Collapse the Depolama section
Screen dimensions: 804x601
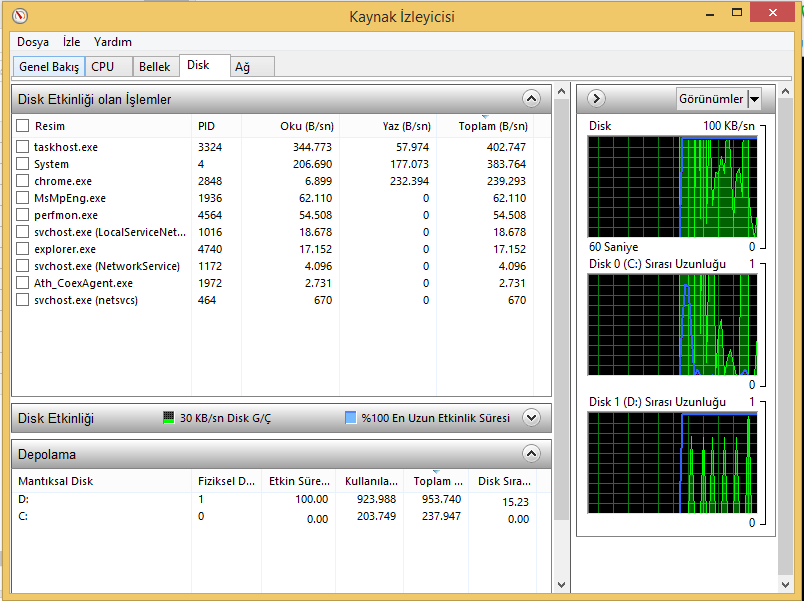531,453
